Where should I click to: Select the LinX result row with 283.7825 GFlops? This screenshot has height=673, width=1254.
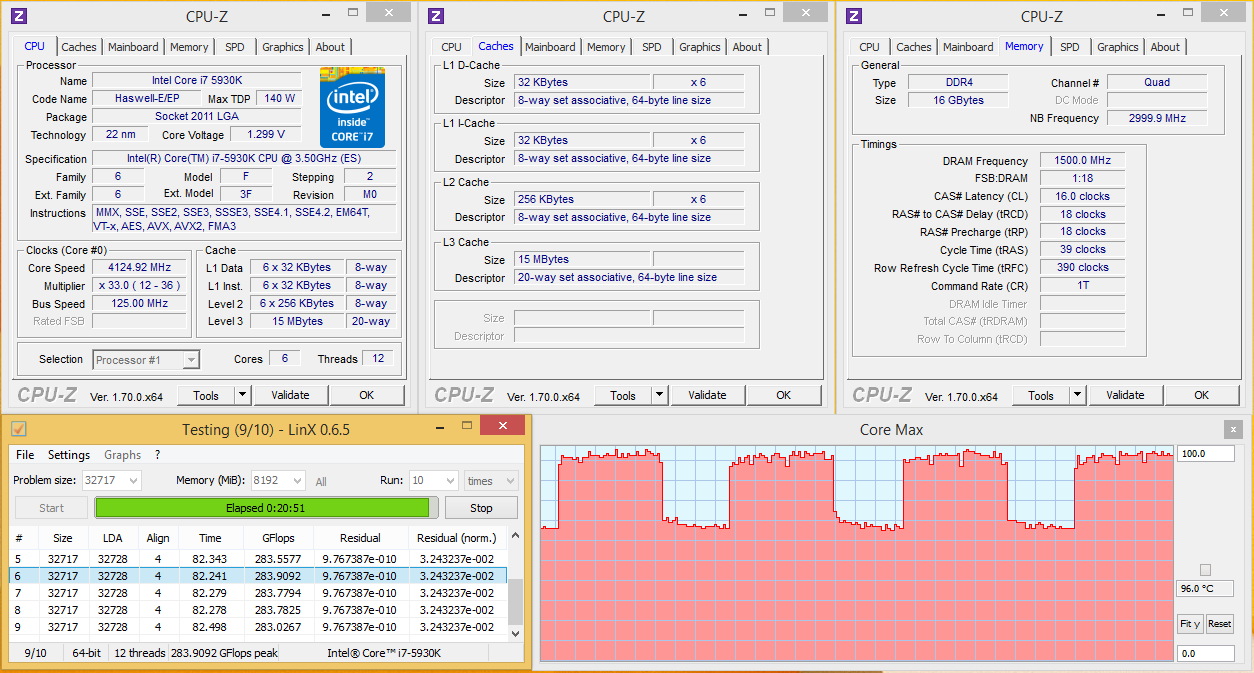point(258,610)
